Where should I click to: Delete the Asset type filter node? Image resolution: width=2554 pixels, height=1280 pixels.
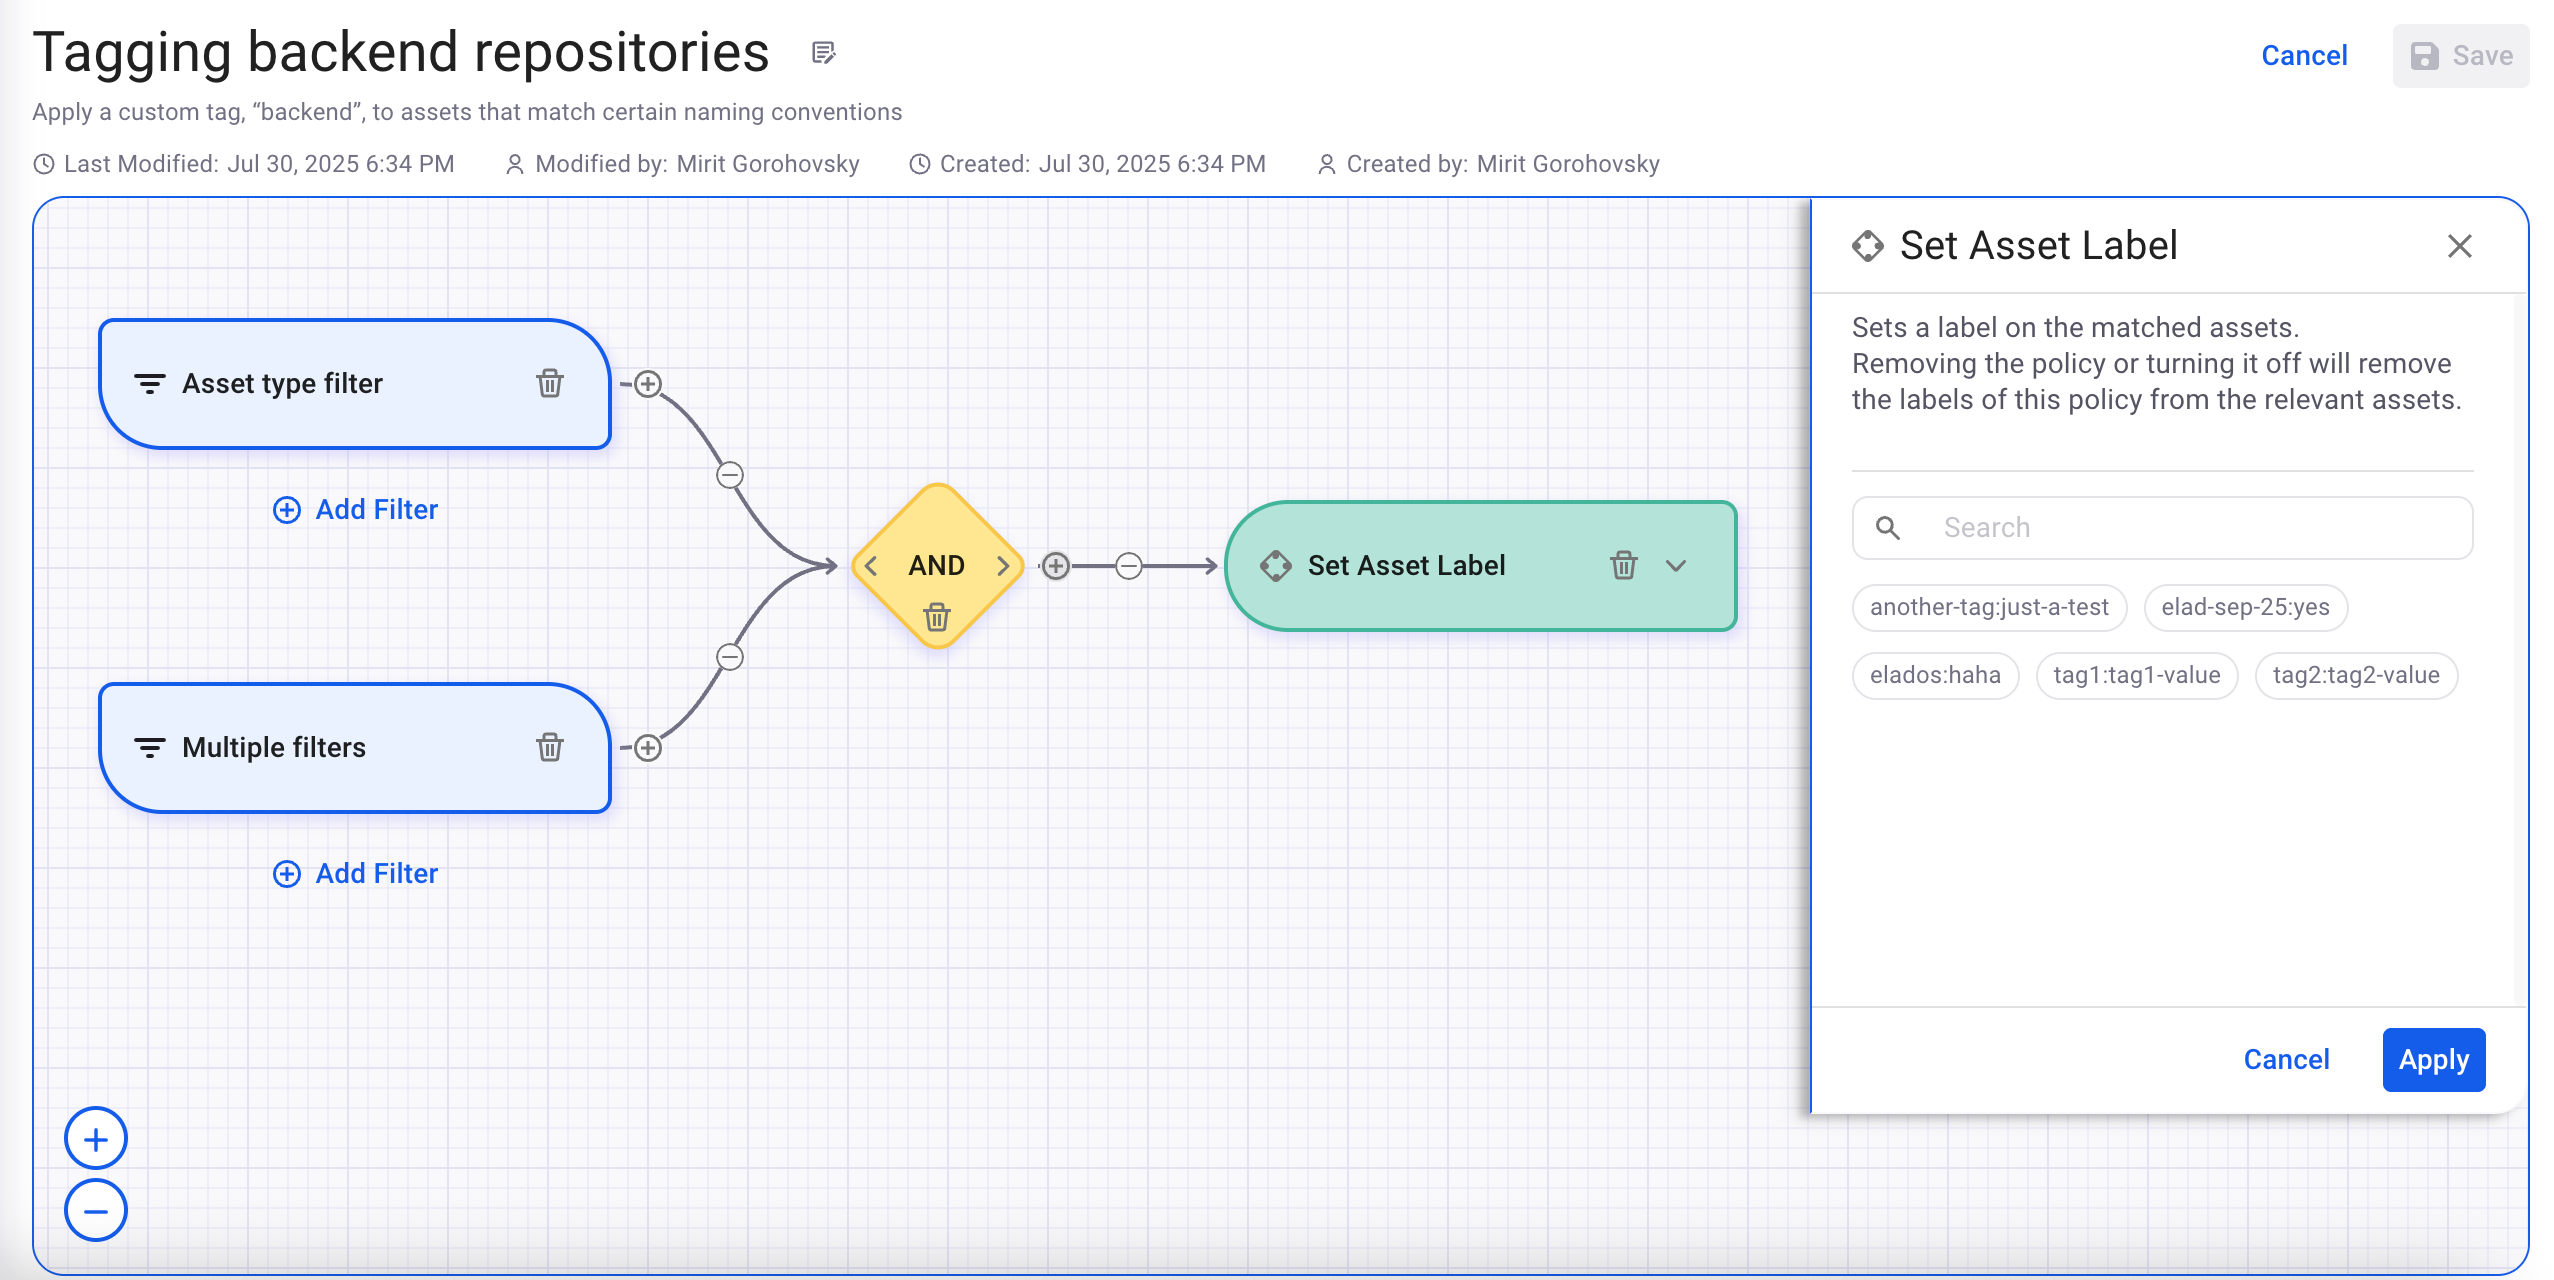tap(549, 383)
